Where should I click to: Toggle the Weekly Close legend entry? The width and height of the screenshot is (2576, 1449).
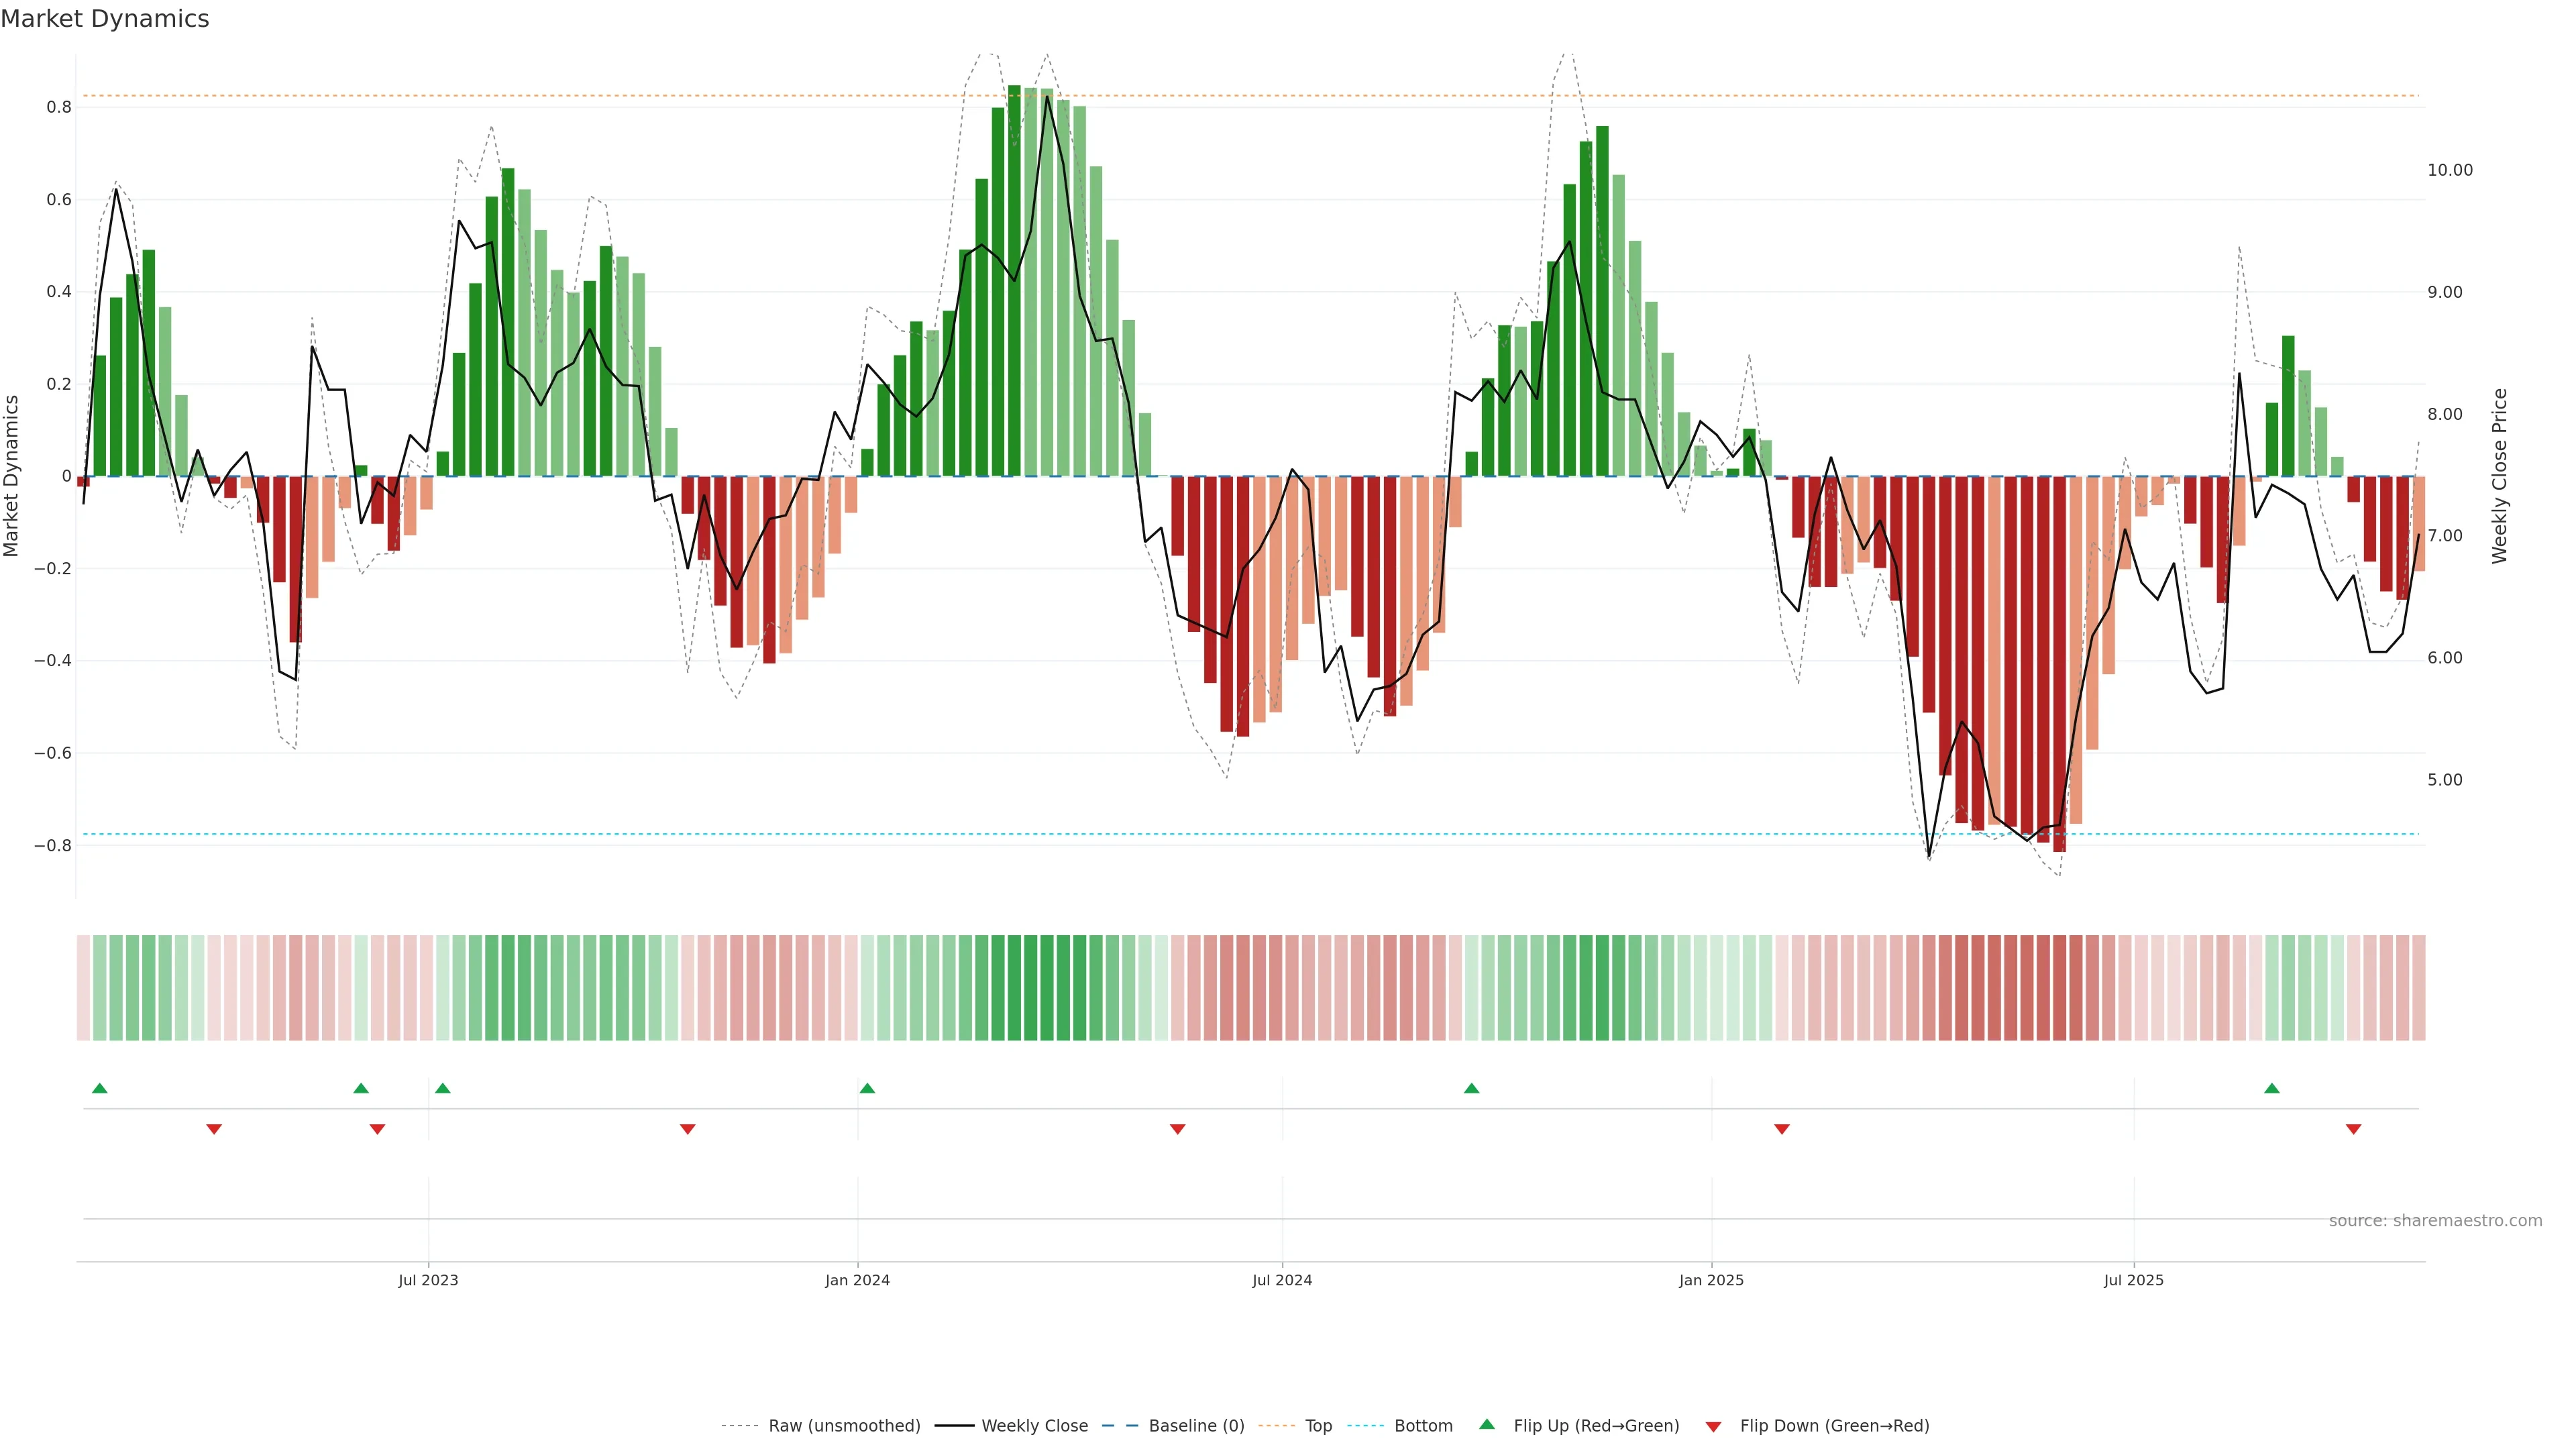click(x=1034, y=1426)
